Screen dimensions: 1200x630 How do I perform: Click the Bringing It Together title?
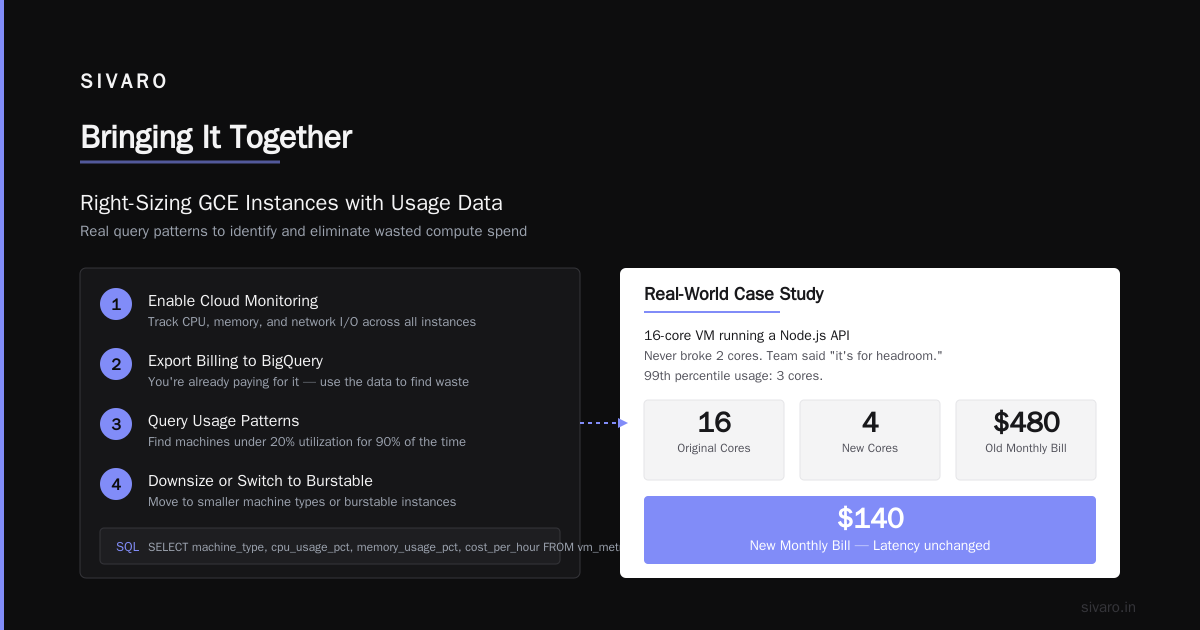(216, 137)
